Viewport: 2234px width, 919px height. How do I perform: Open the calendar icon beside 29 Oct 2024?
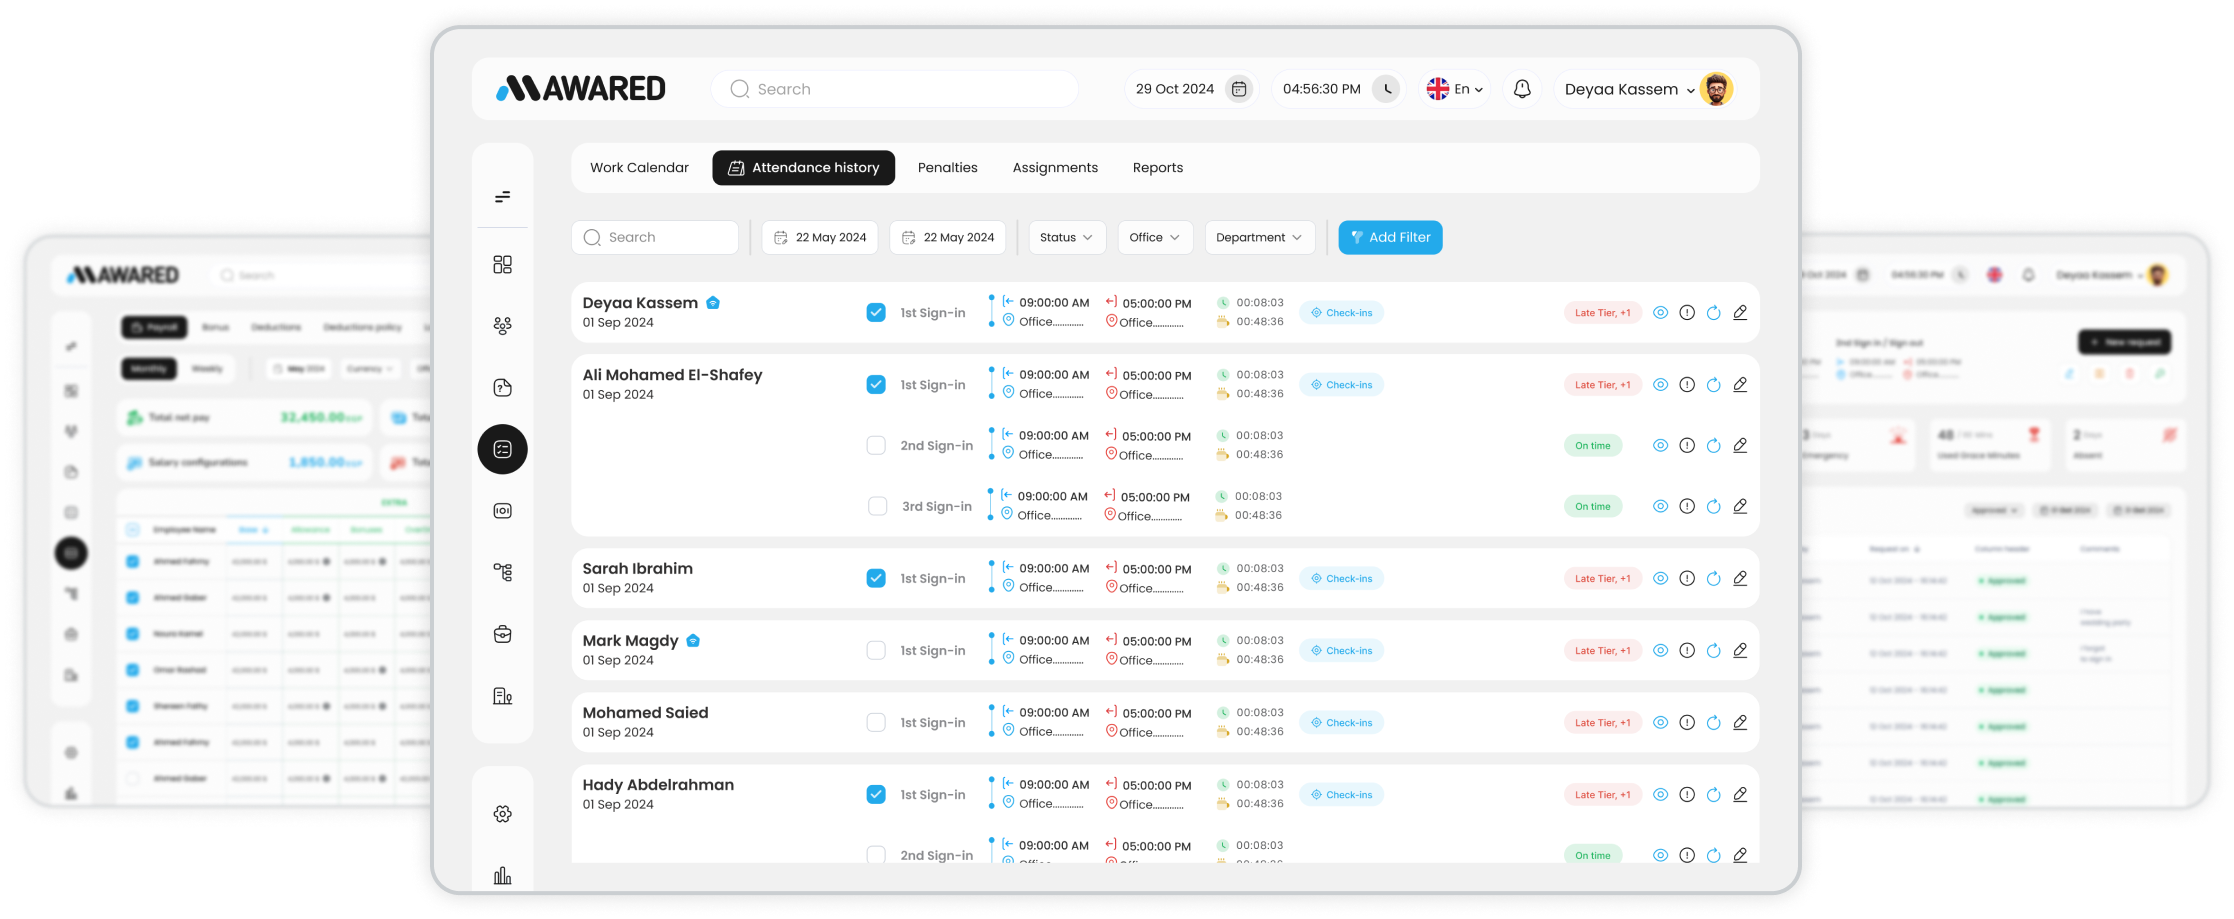pos(1238,89)
